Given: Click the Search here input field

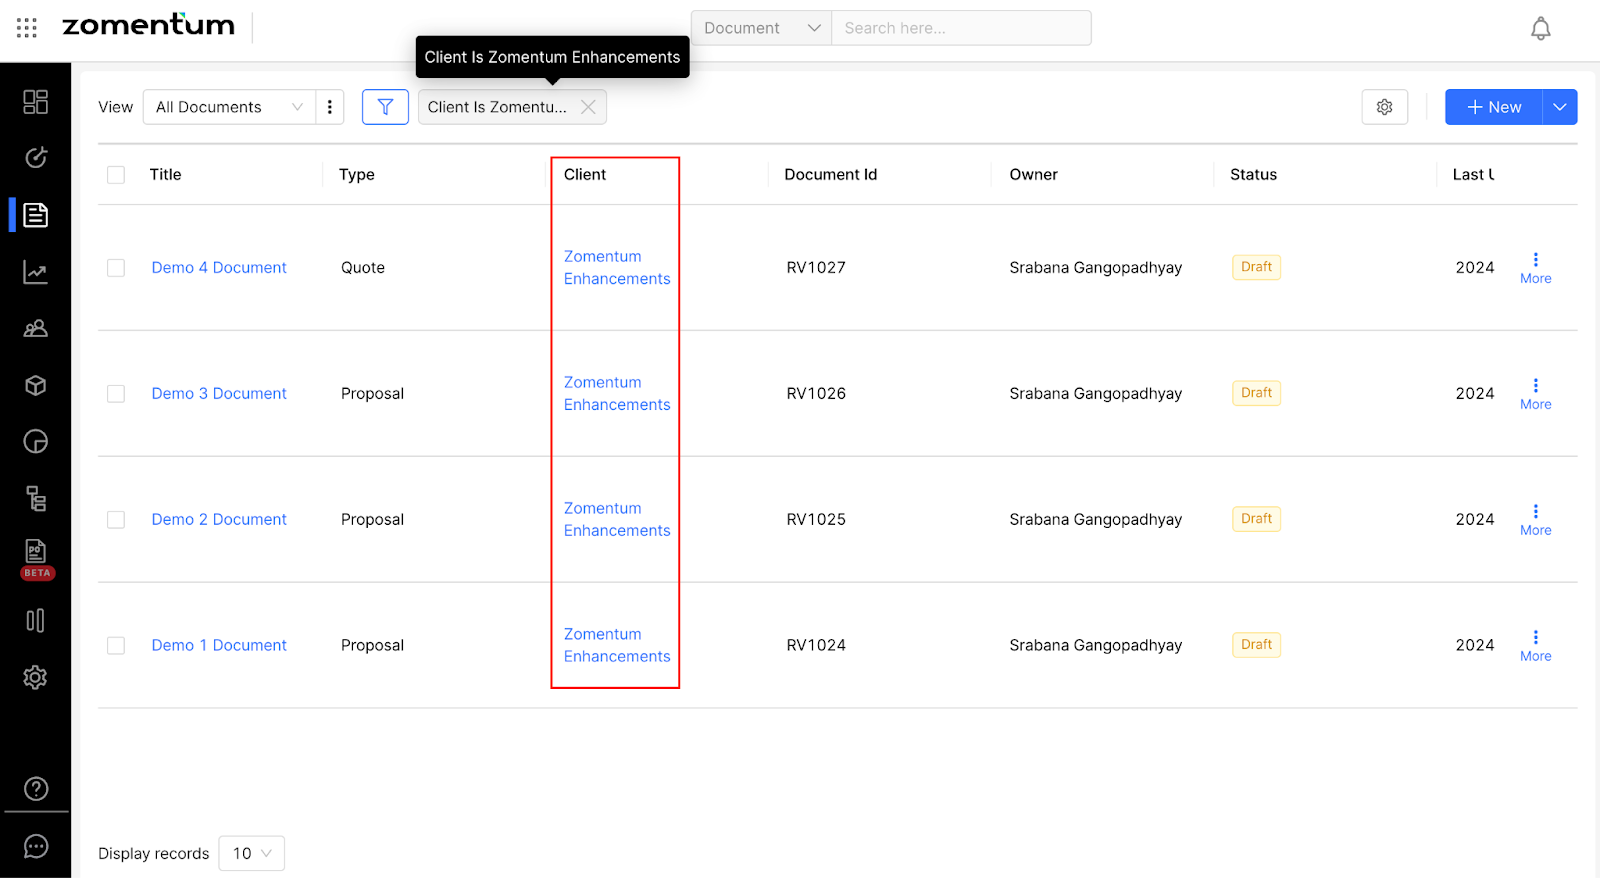Looking at the screenshot, I should (x=961, y=28).
